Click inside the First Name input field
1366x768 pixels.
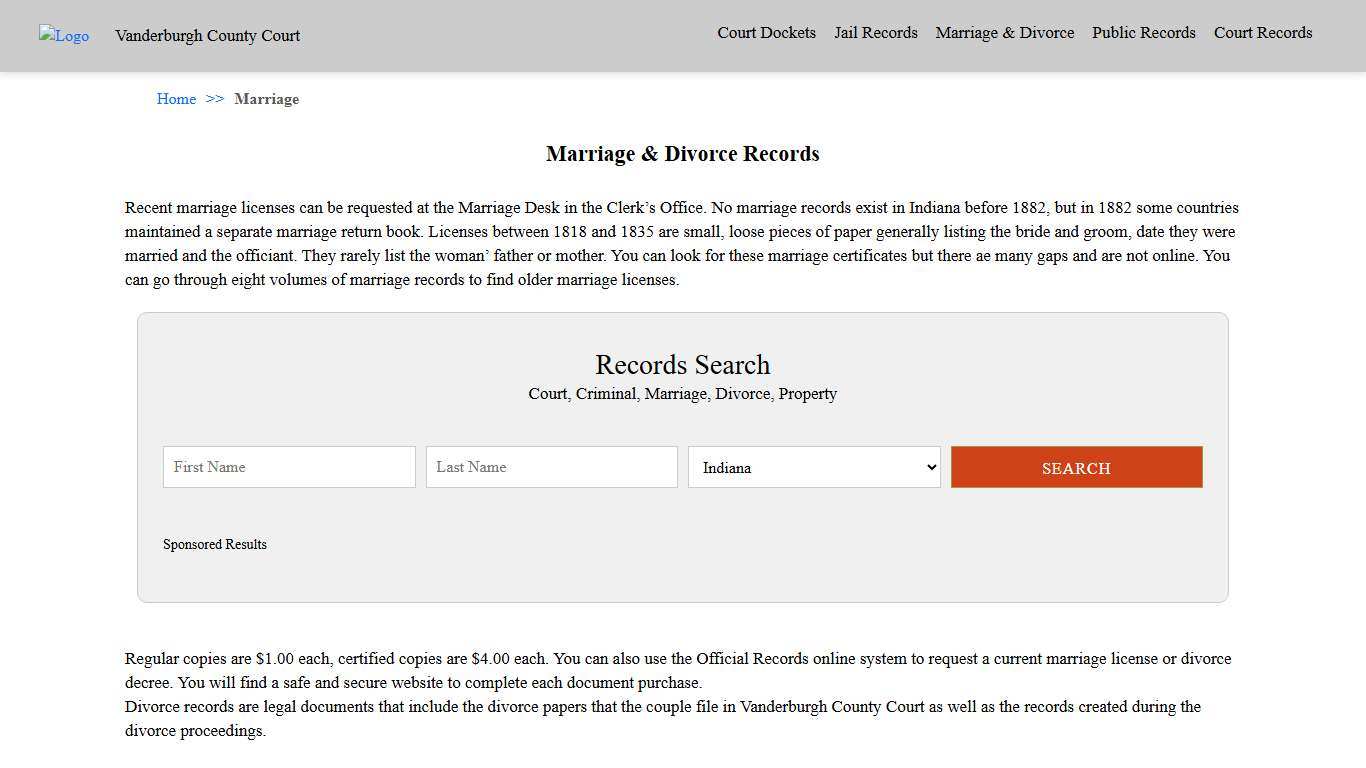(x=288, y=467)
